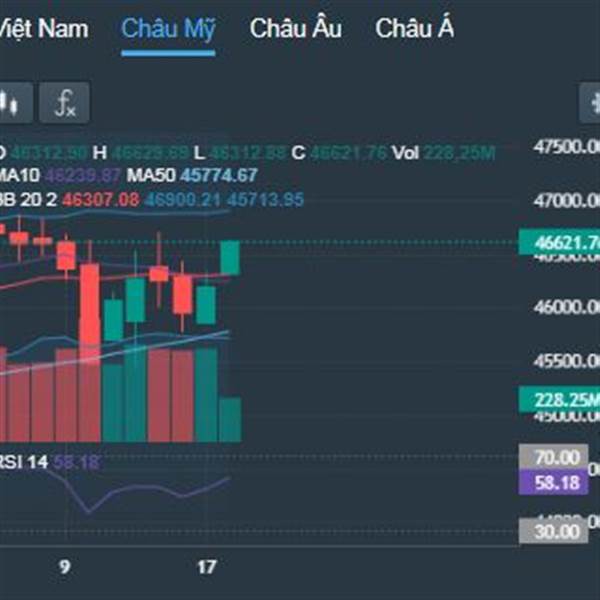
Task: Click the RSI 30.00 oversold level label
Action: click(x=554, y=531)
